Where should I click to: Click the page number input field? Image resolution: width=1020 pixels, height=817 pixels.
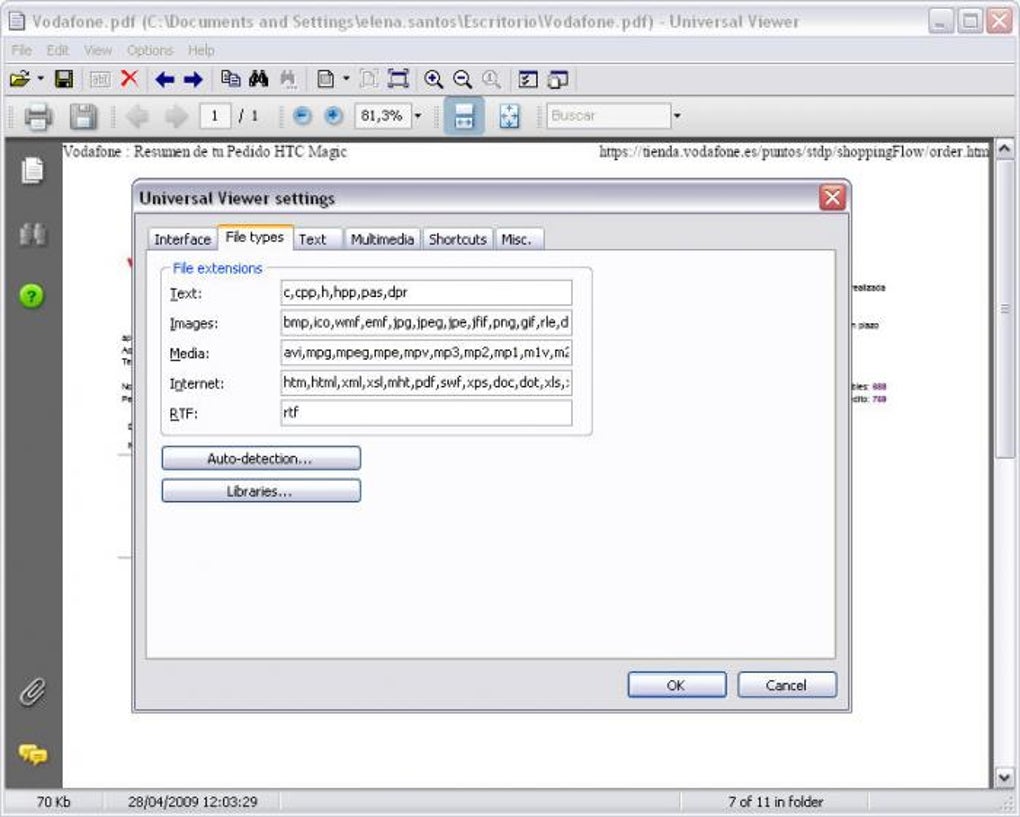[x=215, y=116]
